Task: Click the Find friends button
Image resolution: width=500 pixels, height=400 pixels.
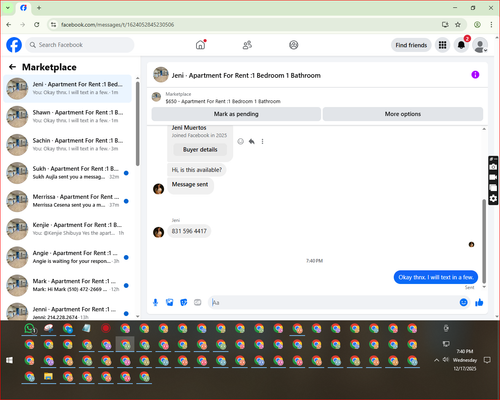Action: pos(411,45)
